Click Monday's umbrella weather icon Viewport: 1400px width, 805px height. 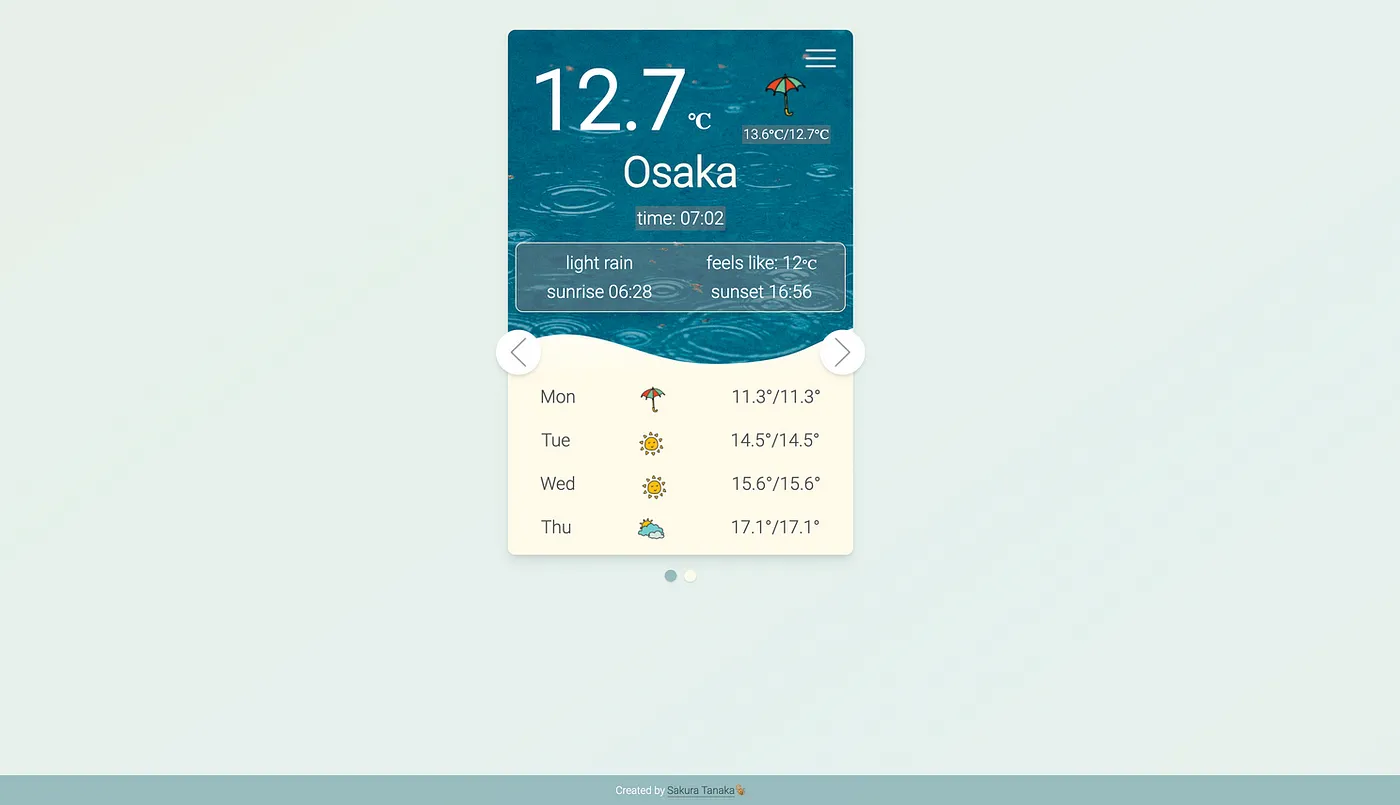(x=653, y=399)
